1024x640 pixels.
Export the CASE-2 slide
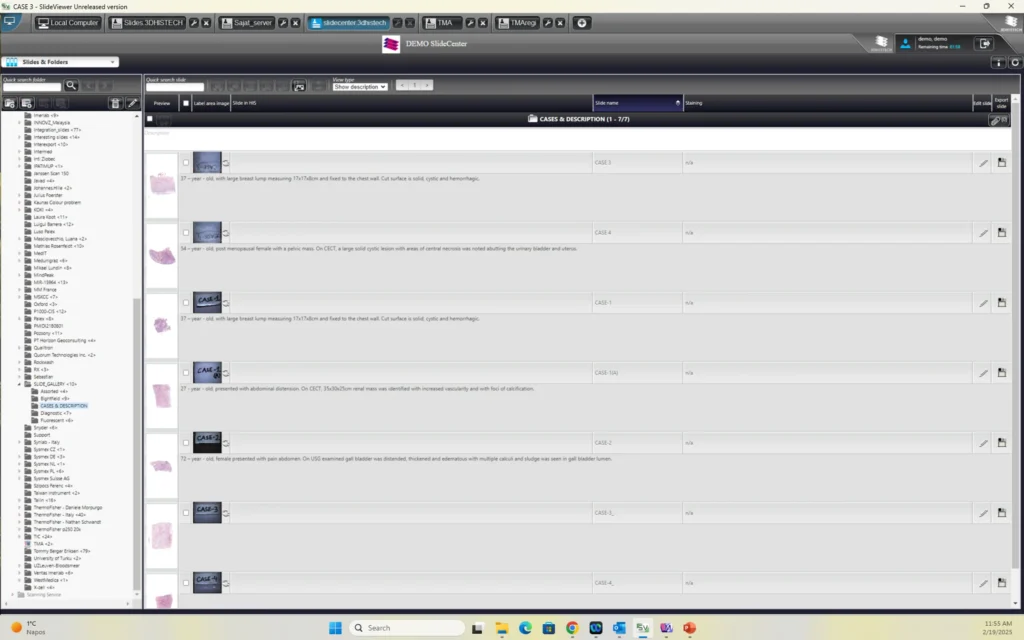pyautogui.click(x=1002, y=443)
